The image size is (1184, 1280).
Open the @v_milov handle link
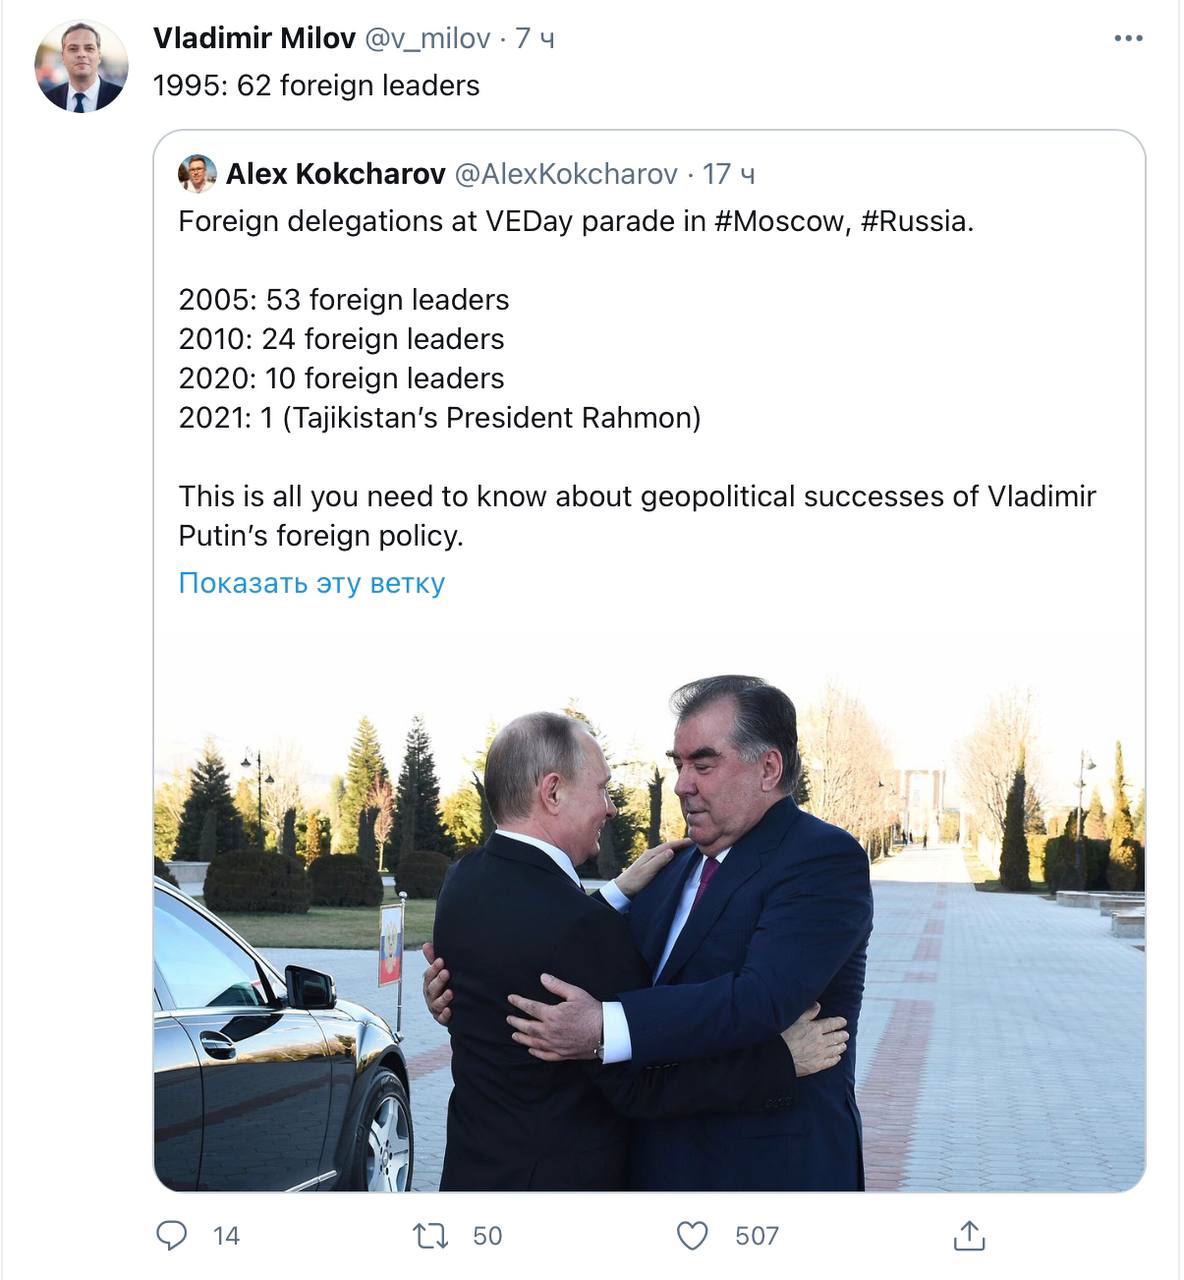coord(427,38)
